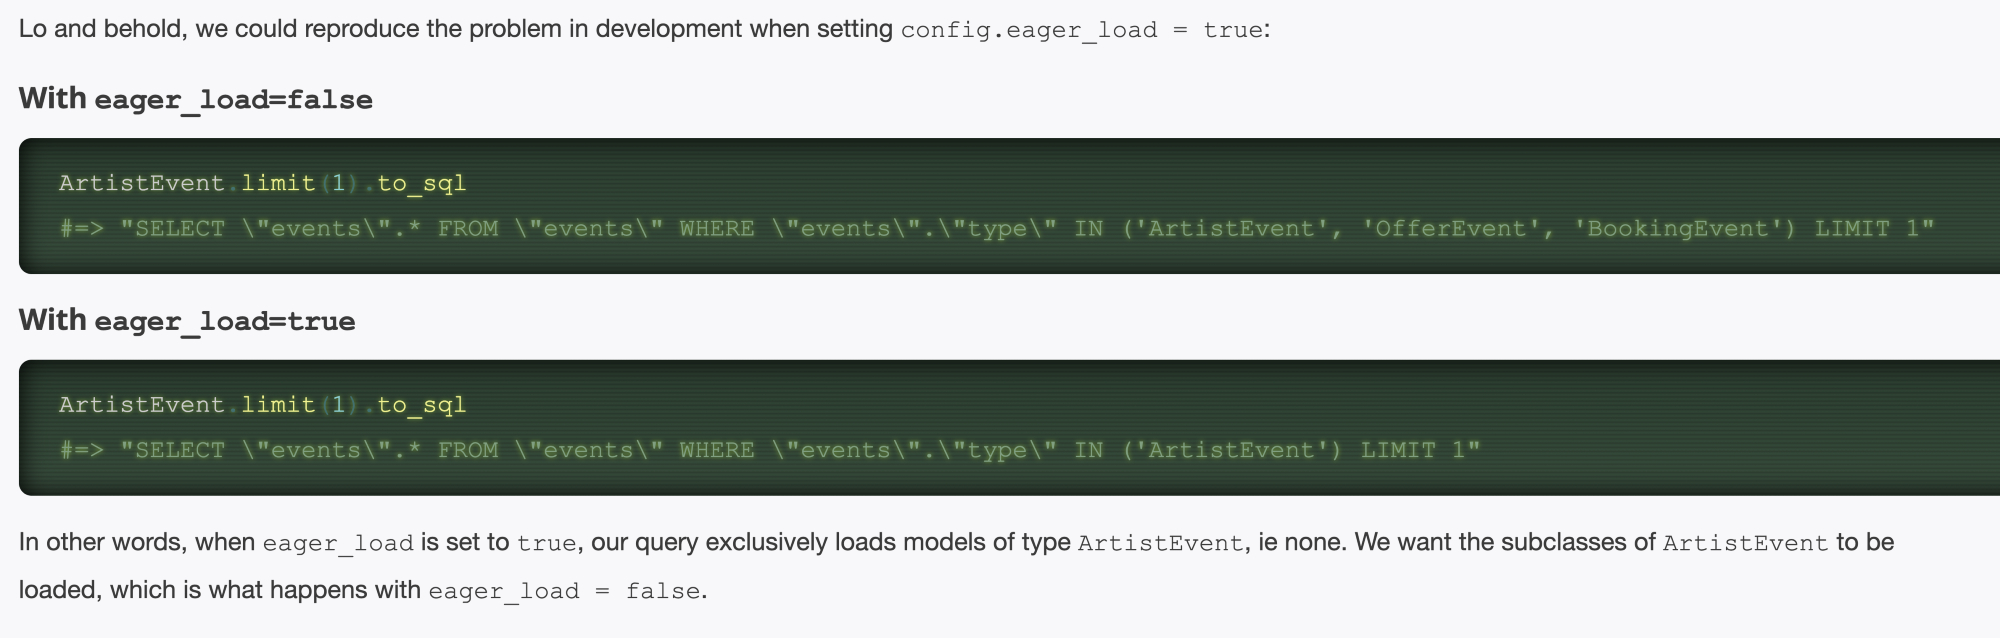This screenshot has width=2000, height=638.
Task: Click inline code "eager_load" after "In other words, when"
Action: pyautogui.click(x=338, y=544)
